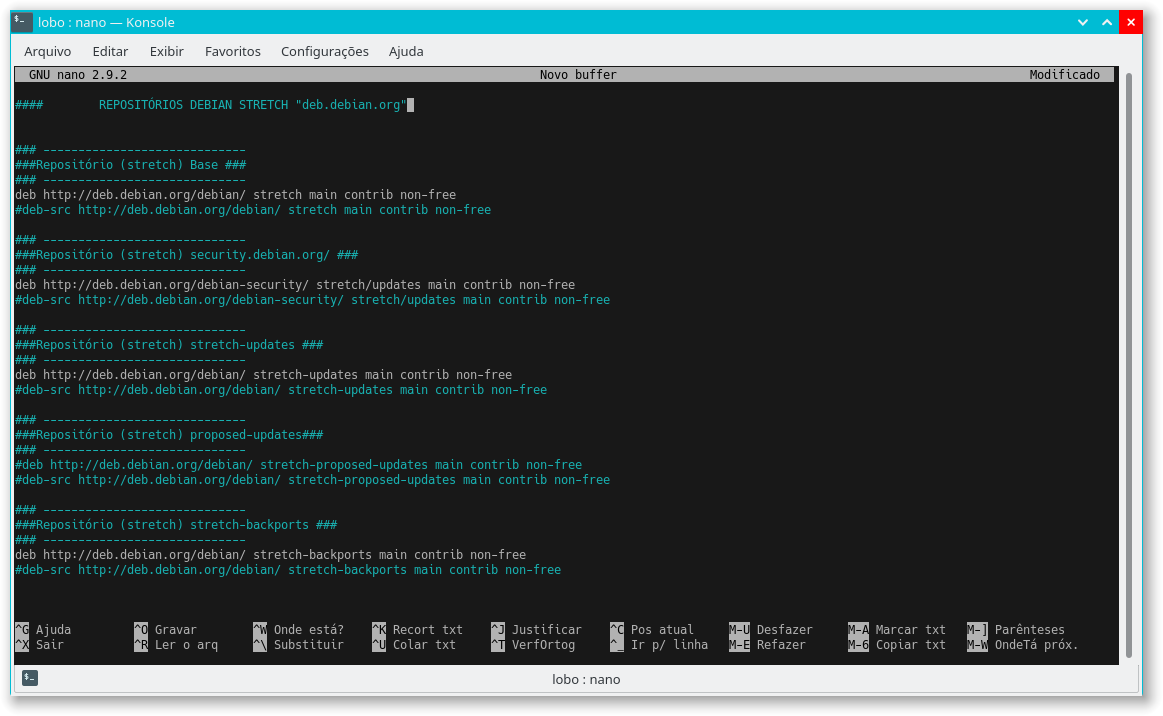Viewport: 1163px width, 716px height.
Task: Click the '^K Recort txt' shortcut hint
Action: 418,630
